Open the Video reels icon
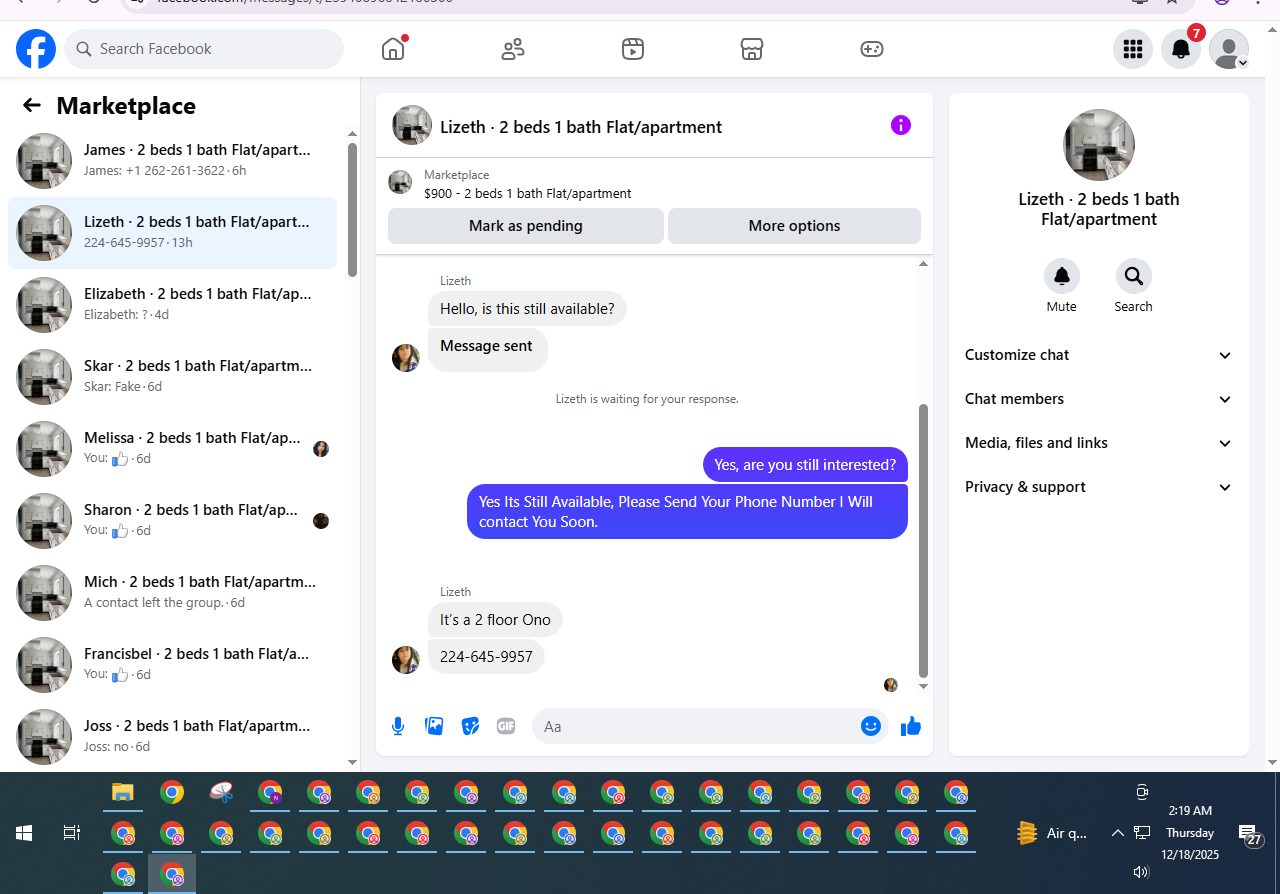 pyautogui.click(x=633, y=49)
